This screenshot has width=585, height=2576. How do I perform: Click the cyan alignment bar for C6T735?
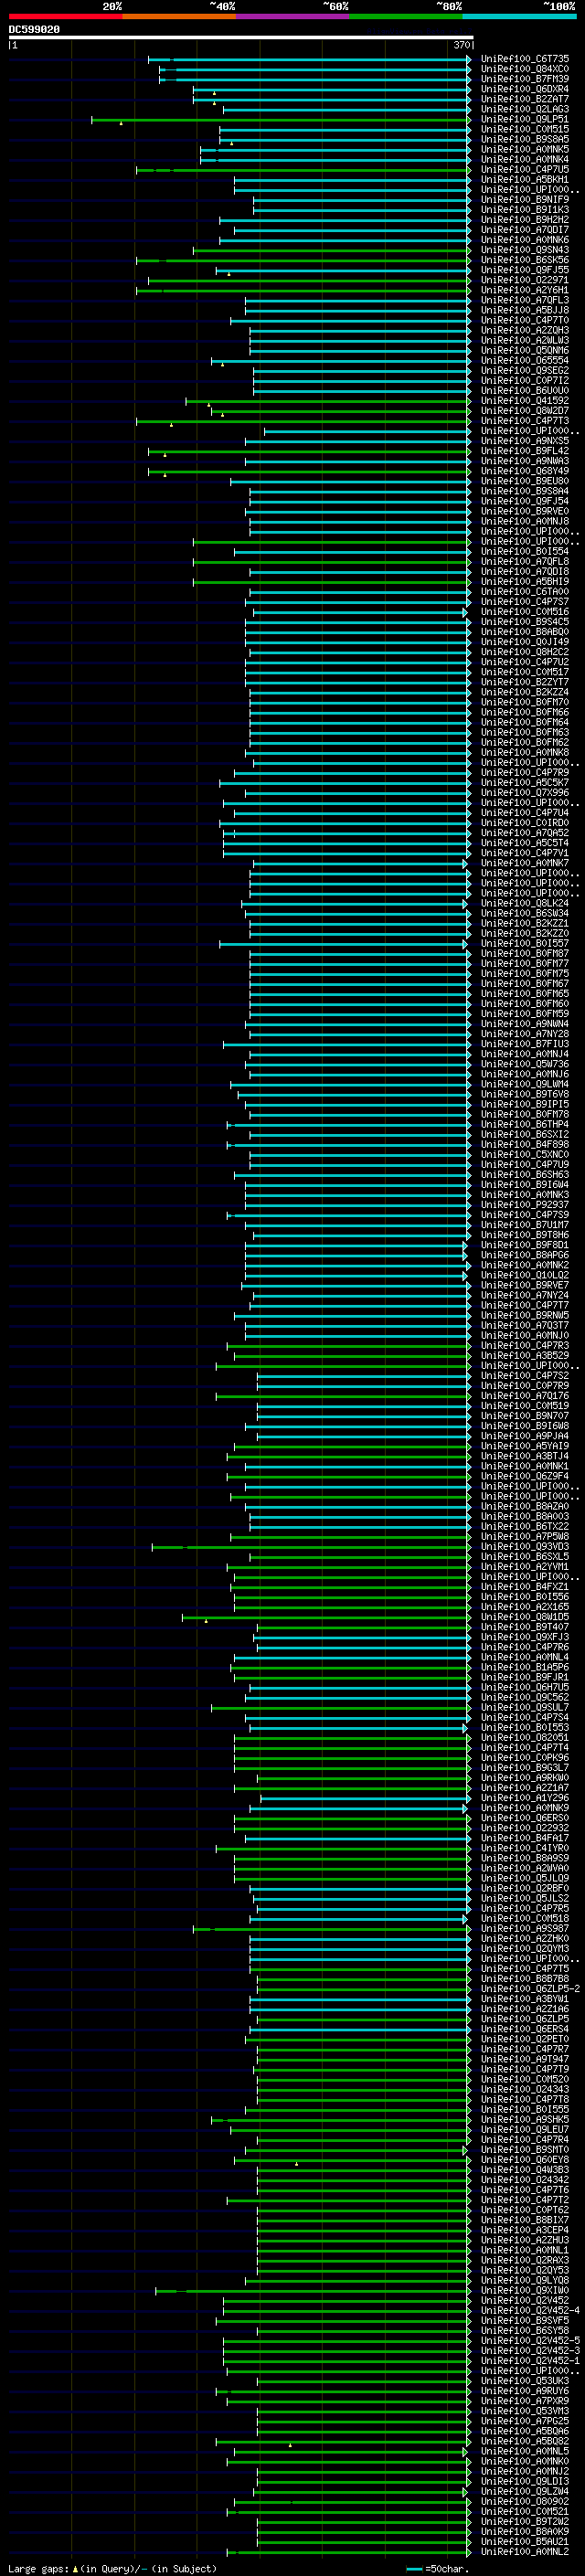tap(309, 59)
